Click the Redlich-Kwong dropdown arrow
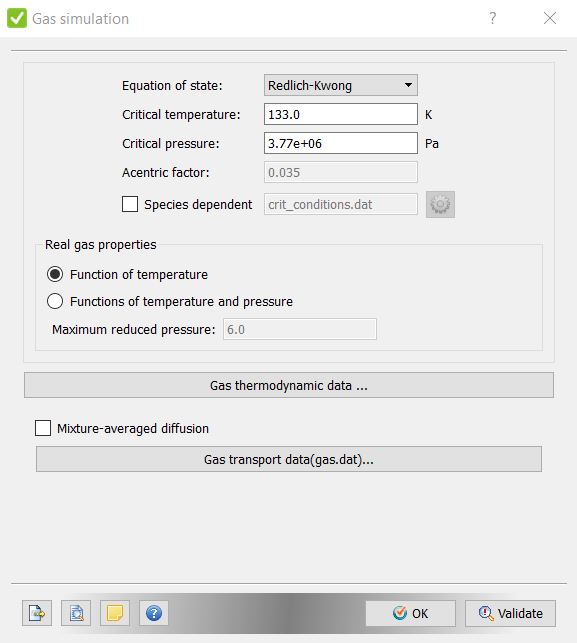The width and height of the screenshot is (577, 643). 408,85
